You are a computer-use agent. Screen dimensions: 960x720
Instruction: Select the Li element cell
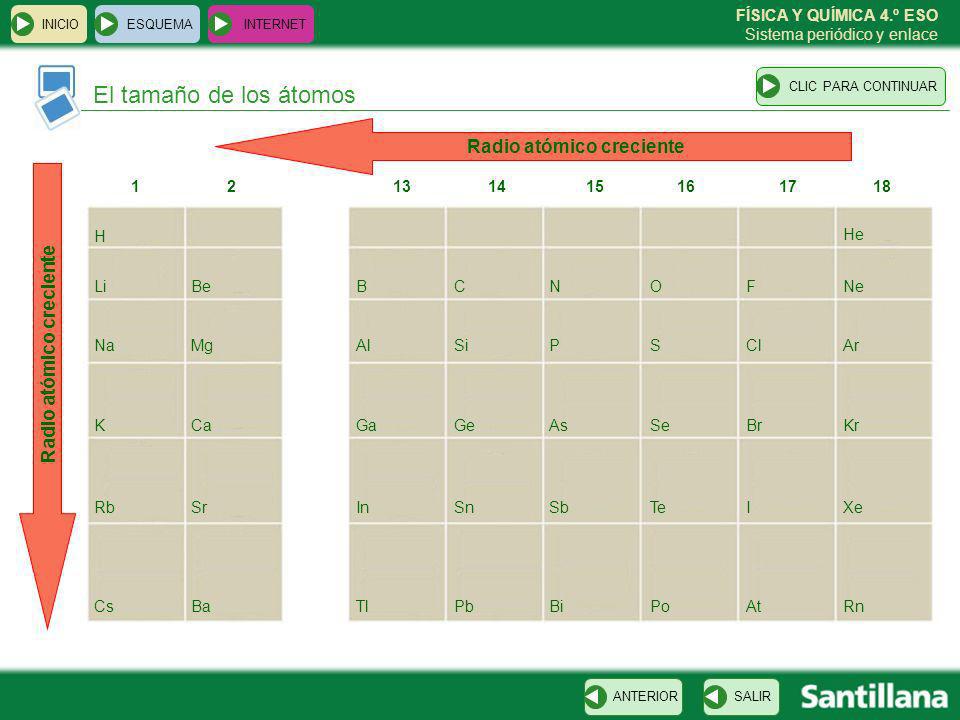click(x=137, y=274)
